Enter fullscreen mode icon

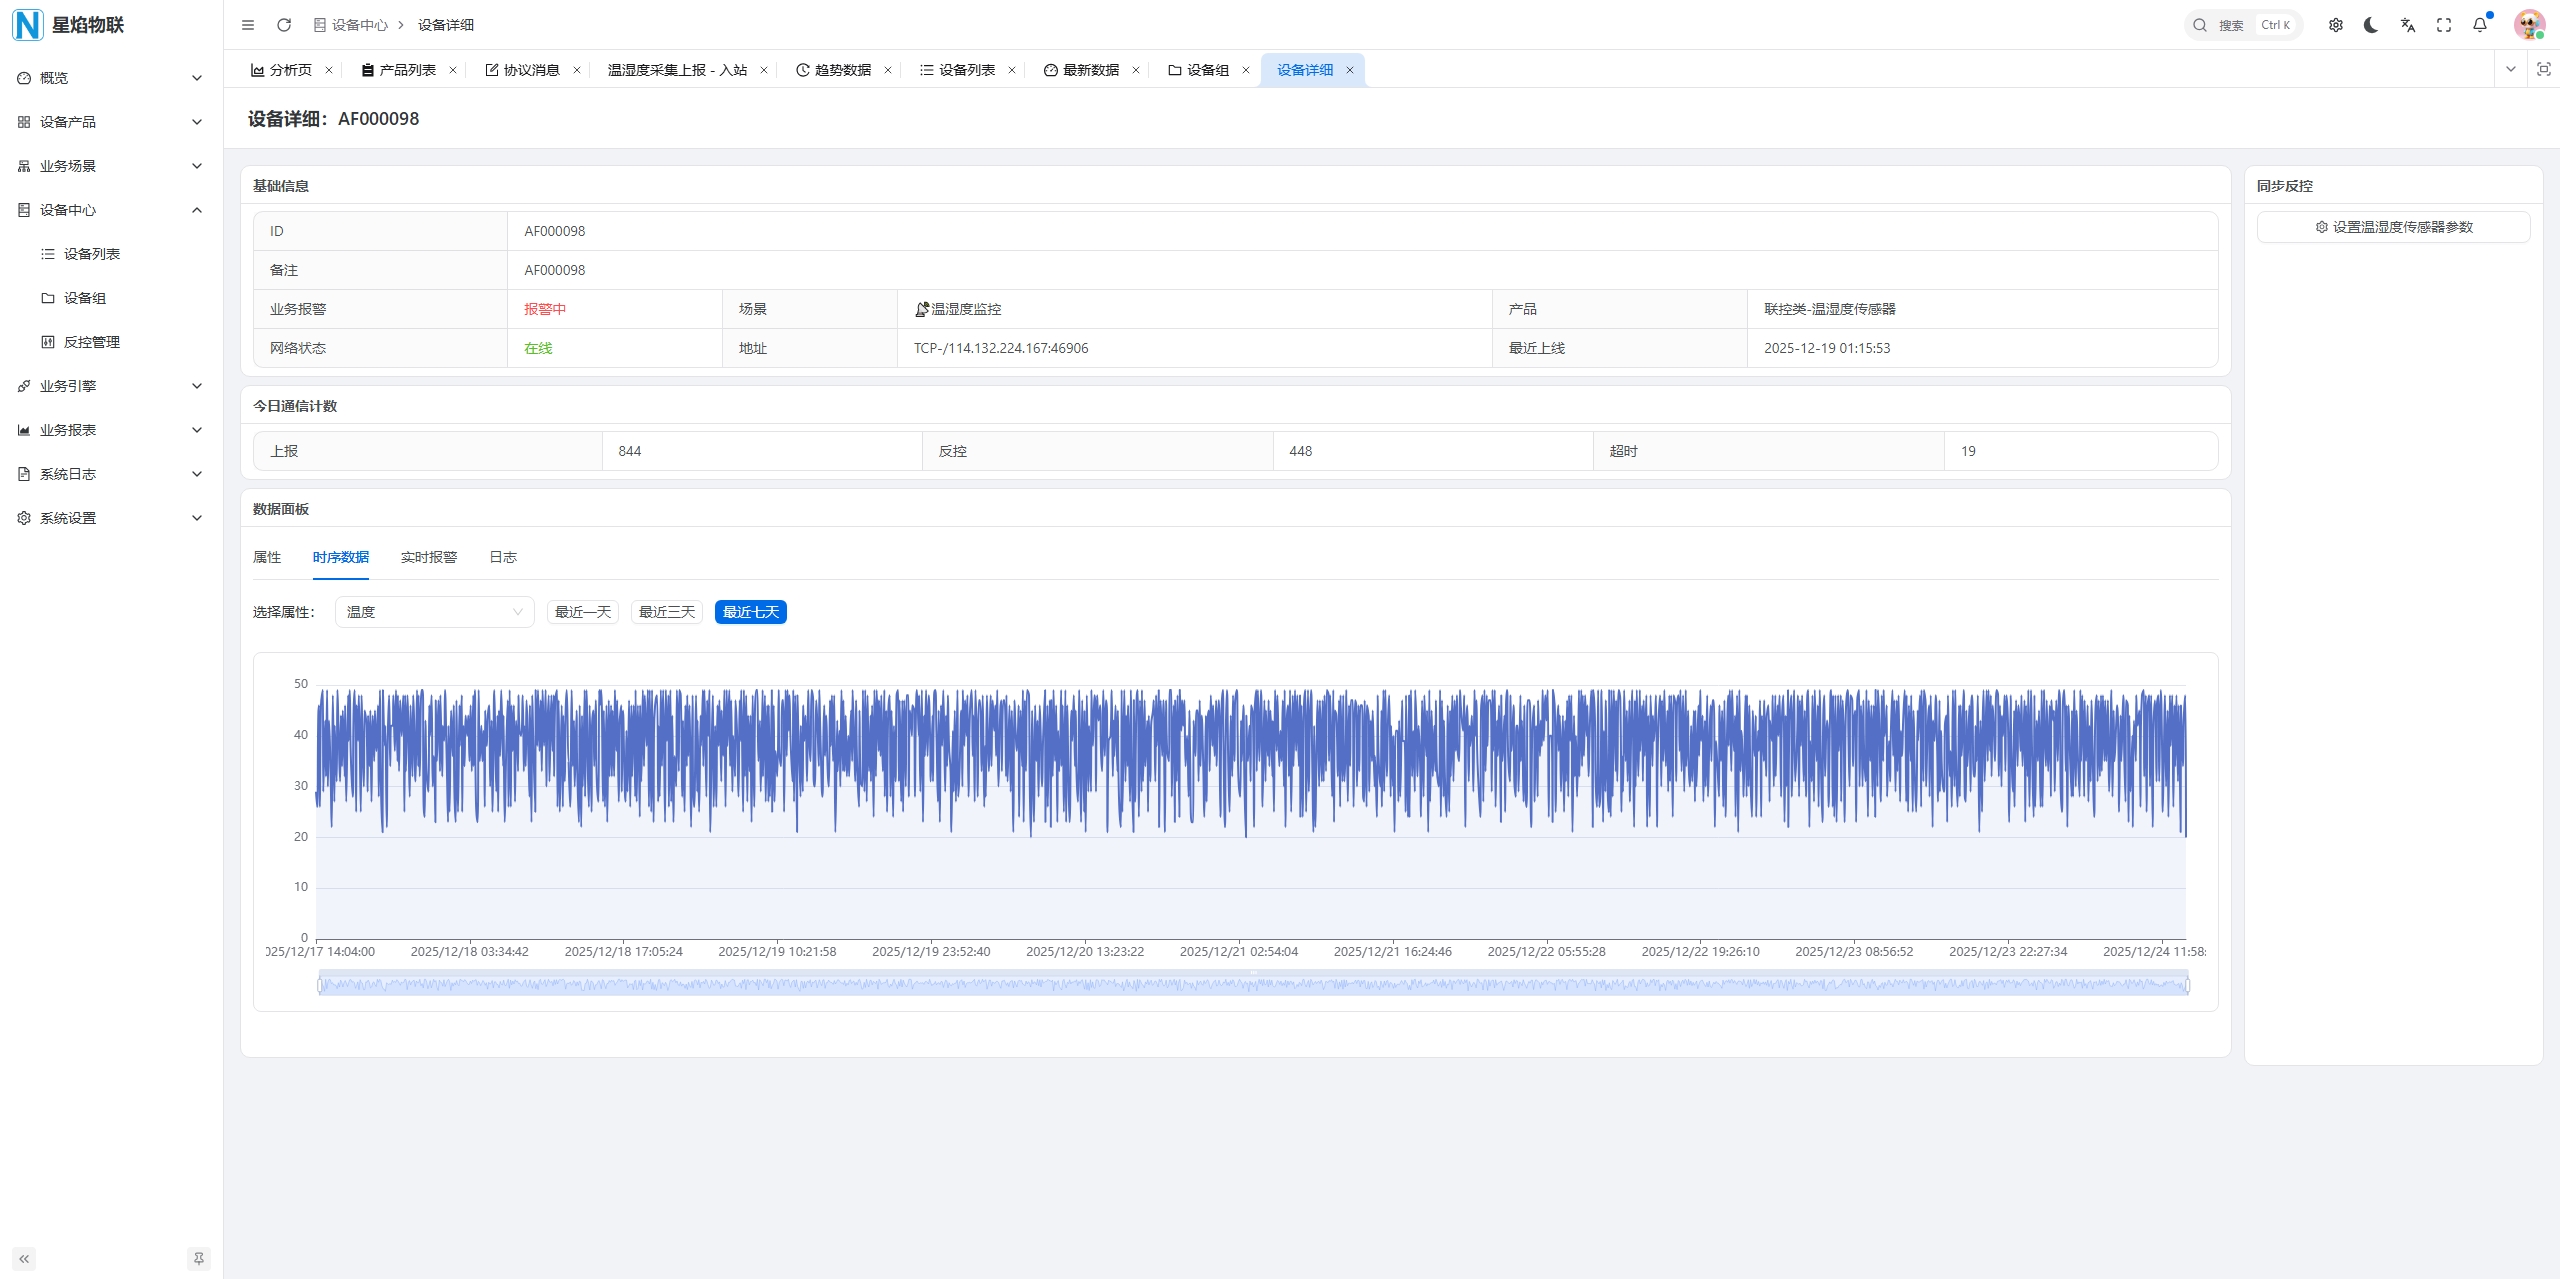tap(2443, 25)
